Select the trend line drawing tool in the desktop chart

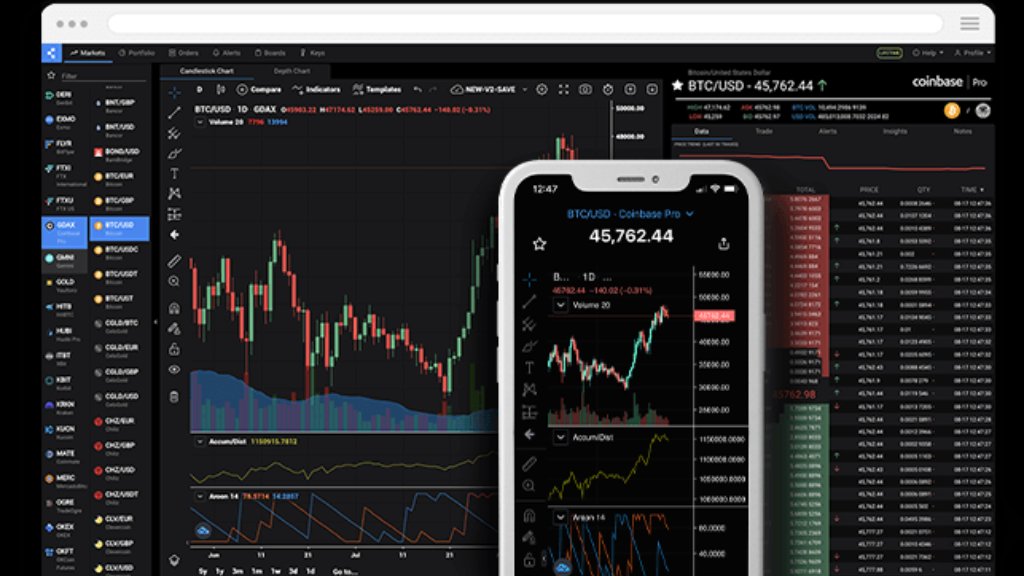[174, 113]
